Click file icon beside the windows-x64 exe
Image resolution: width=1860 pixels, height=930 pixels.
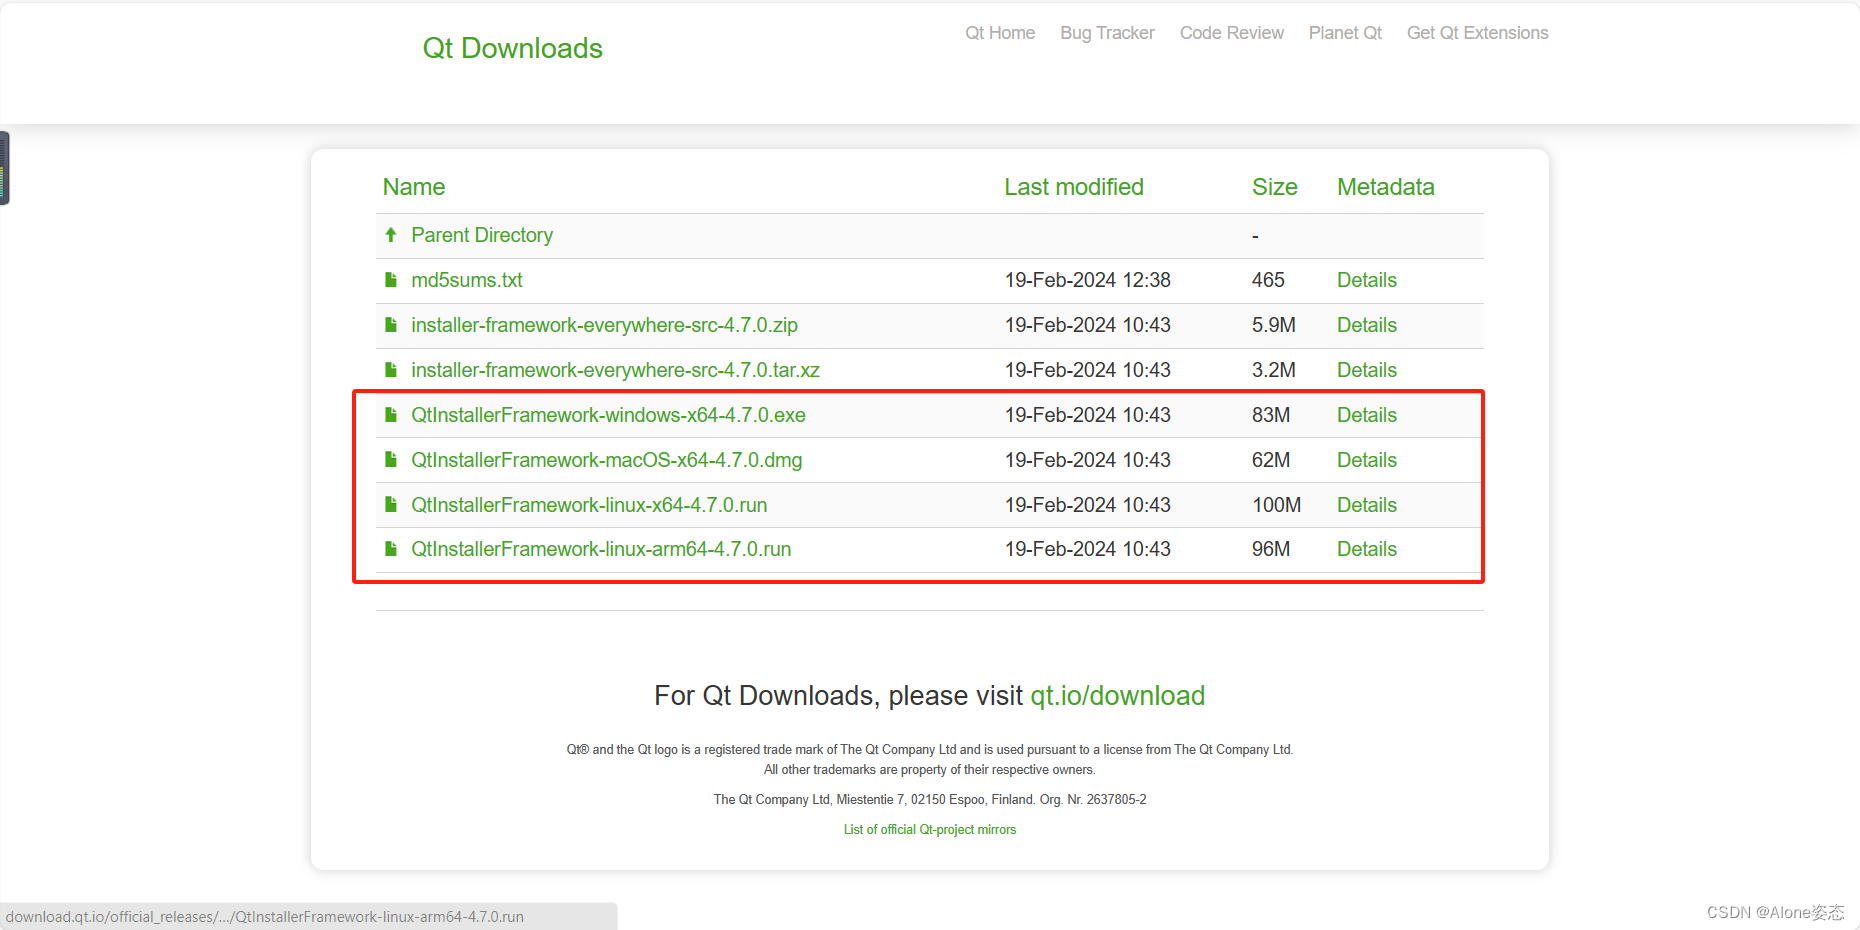coord(391,415)
